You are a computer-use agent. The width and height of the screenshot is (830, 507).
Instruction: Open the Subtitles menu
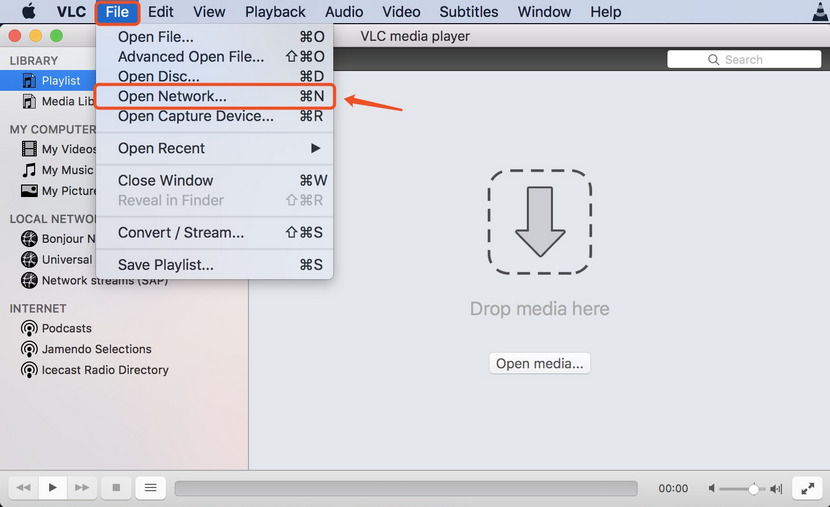click(x=468, y=12)
